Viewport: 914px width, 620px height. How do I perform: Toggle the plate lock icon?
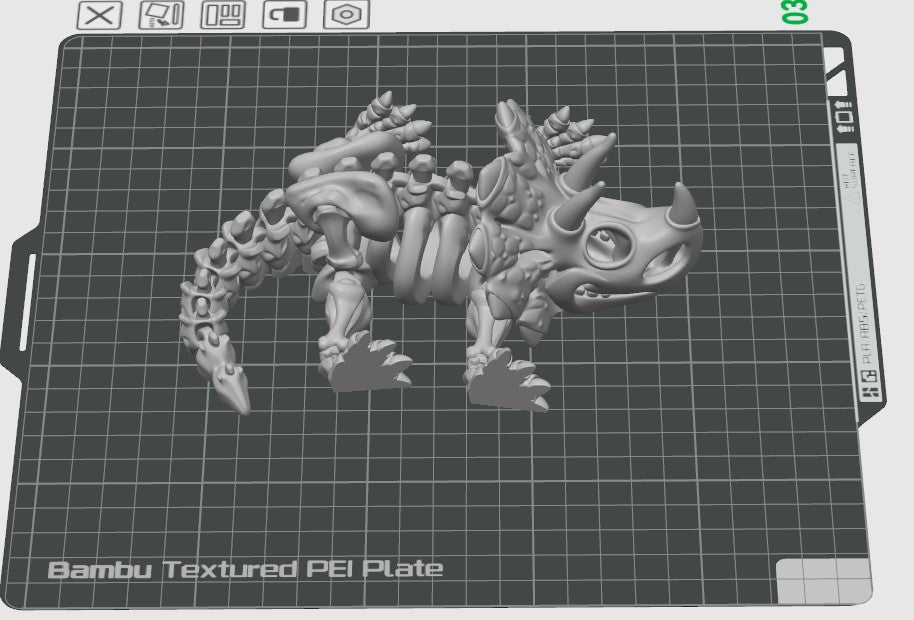(285, 15)
